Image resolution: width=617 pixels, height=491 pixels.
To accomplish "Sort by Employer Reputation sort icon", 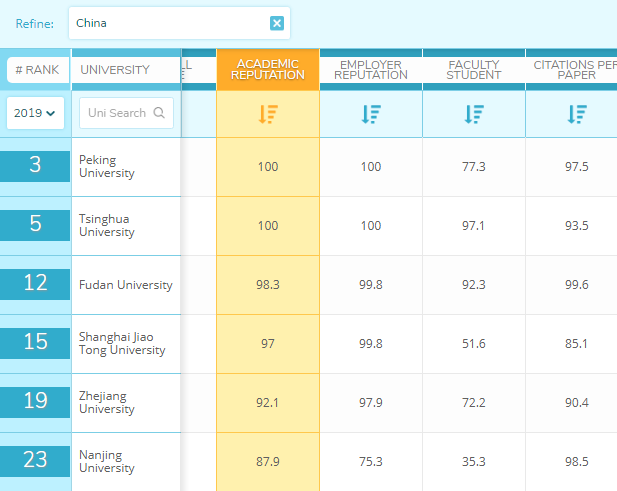I will pyautogui.click(x=371, y=114).
